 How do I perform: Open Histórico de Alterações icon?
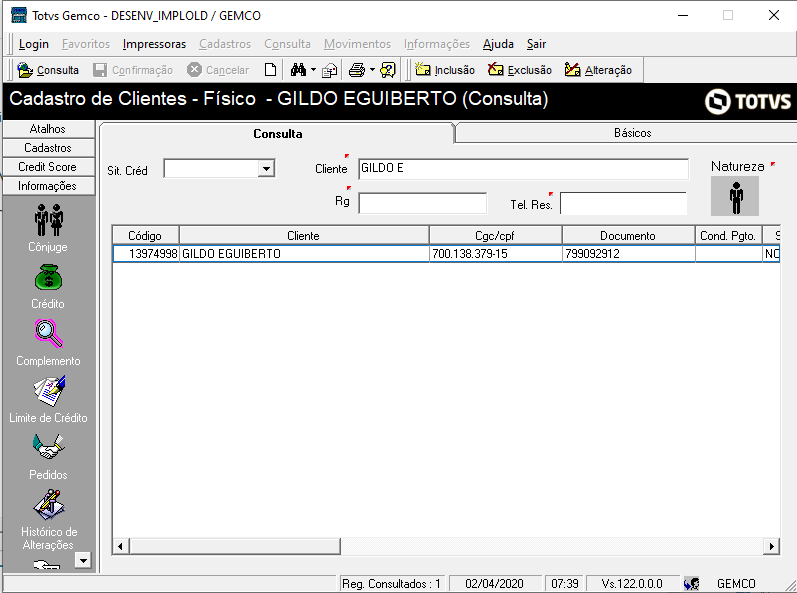pos(49,504)
